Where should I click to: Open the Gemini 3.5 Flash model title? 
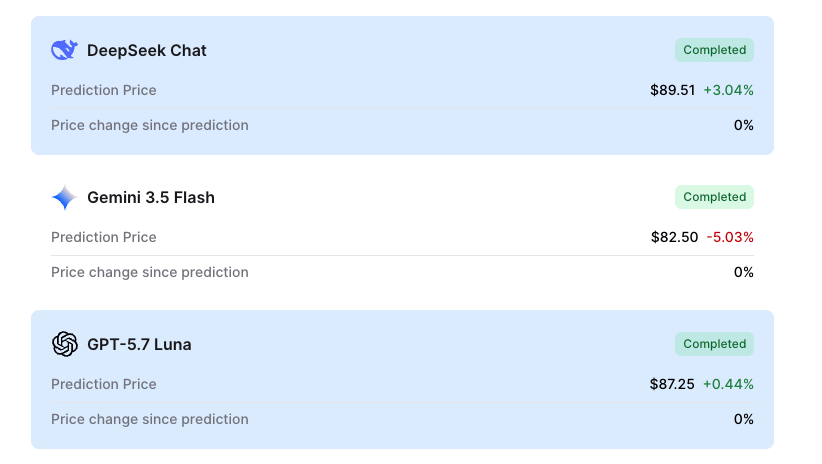[x=151, y=197]
